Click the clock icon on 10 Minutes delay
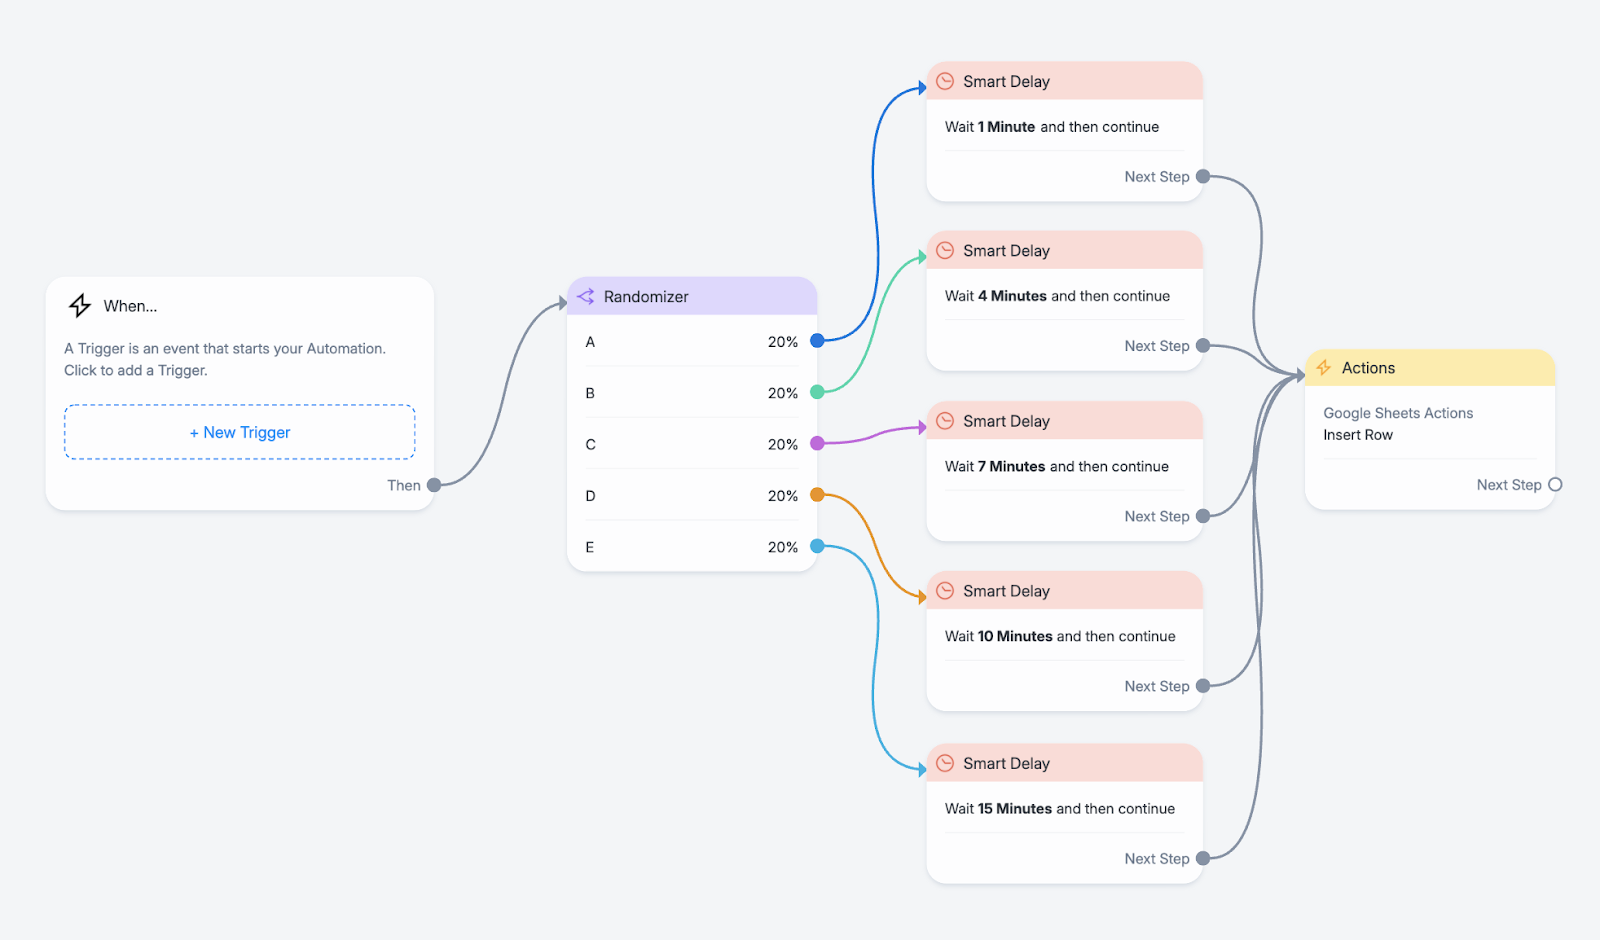This screenshot has height=940, width=1600. tap(945, 591)
